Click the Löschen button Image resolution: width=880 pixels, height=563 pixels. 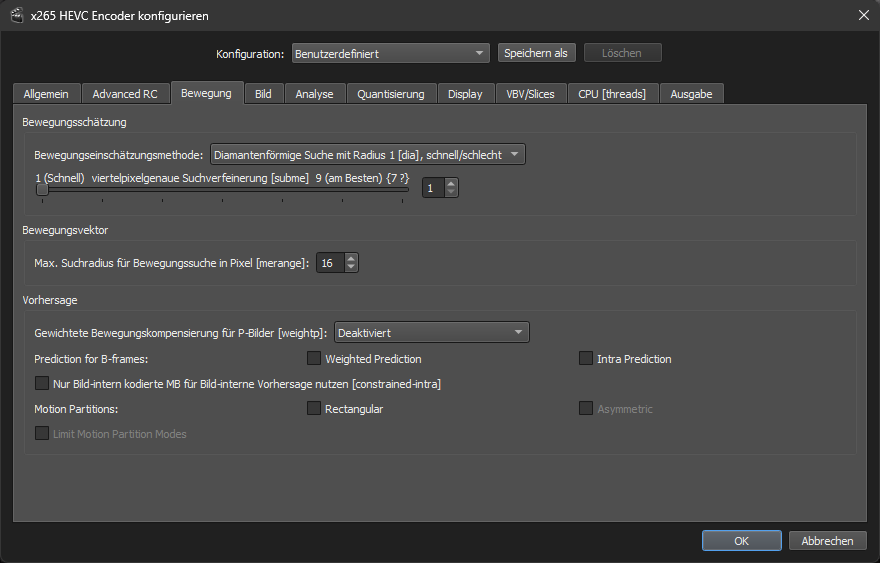(622, 53)
